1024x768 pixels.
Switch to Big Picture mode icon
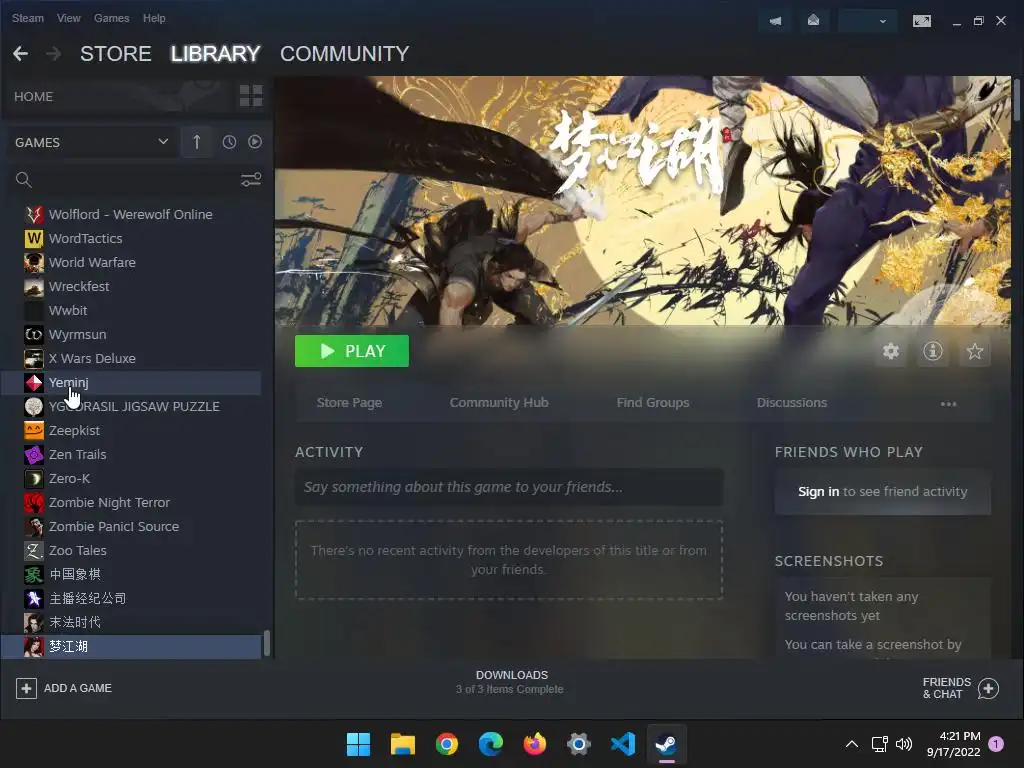pyautogui.click(x=921, y=21)
